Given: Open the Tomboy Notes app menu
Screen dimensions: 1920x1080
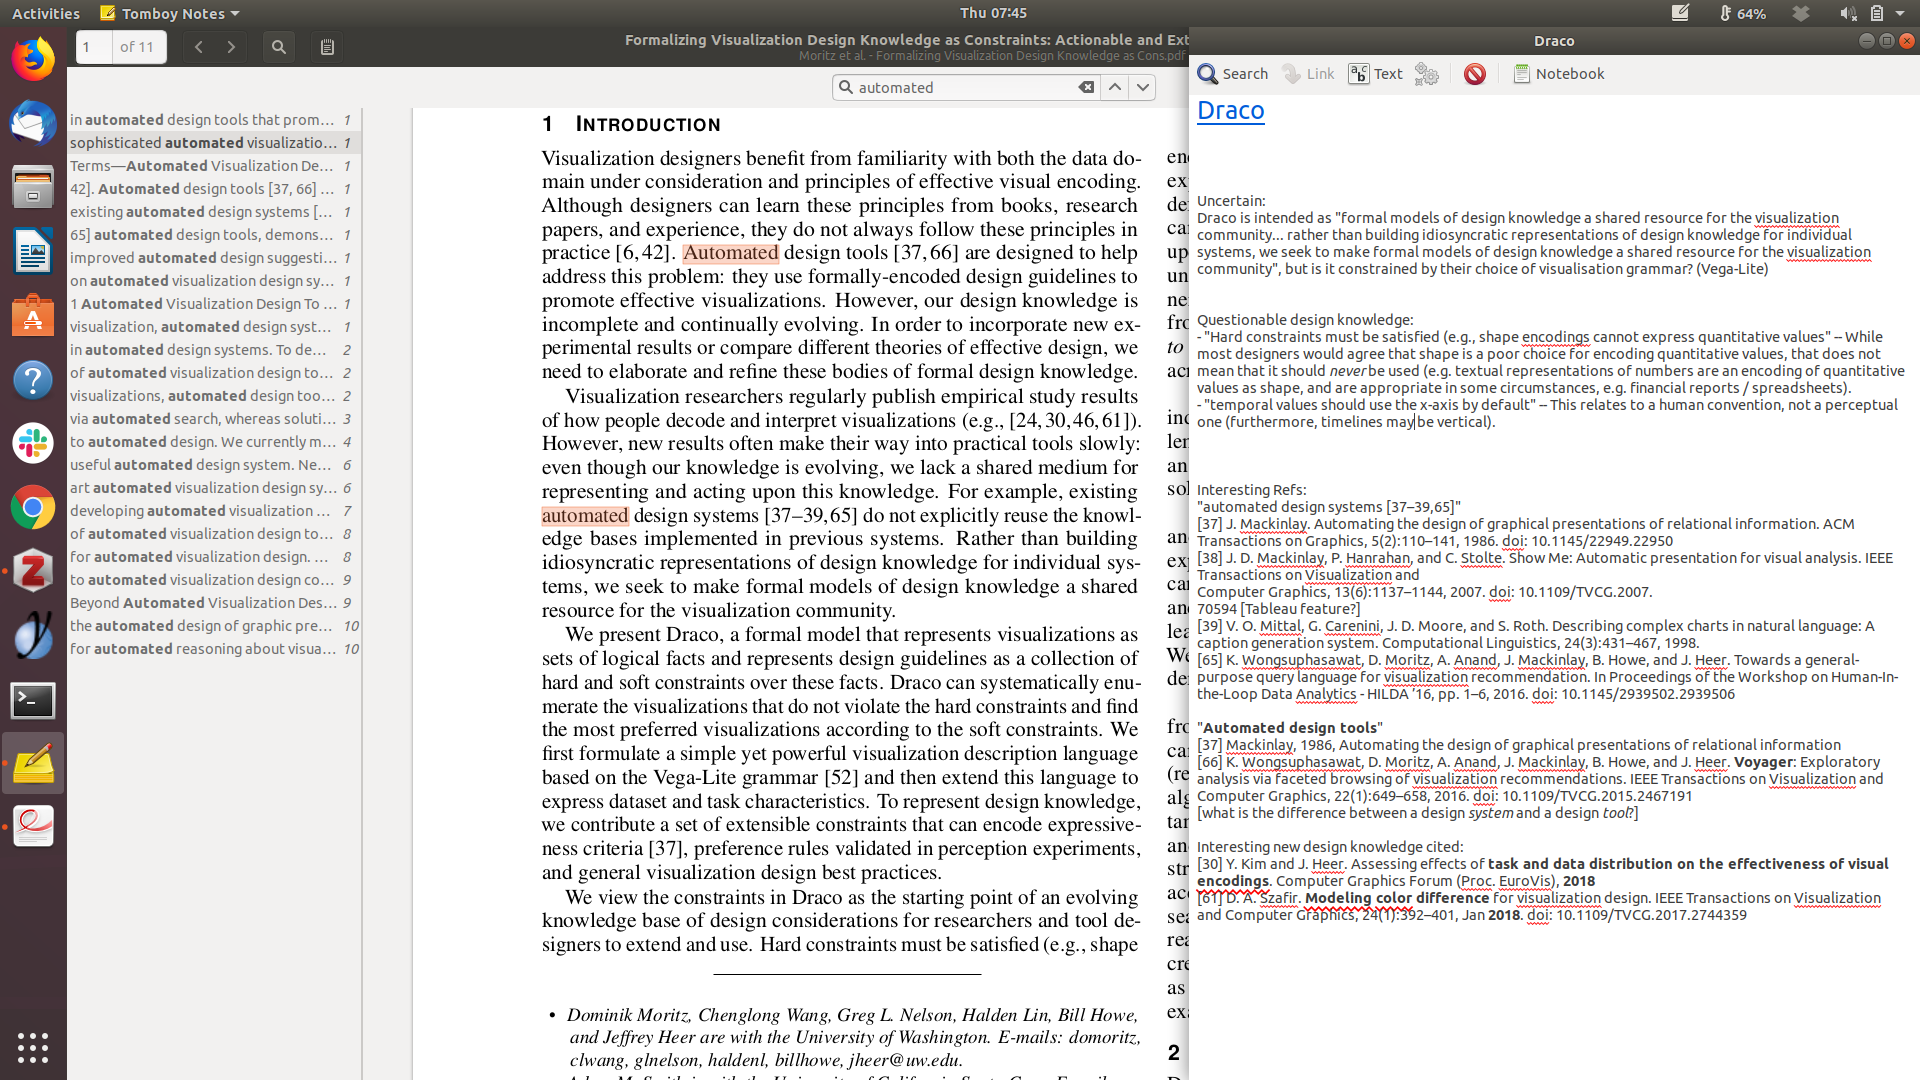Looking at the screenshot, I should coord(170,13).
